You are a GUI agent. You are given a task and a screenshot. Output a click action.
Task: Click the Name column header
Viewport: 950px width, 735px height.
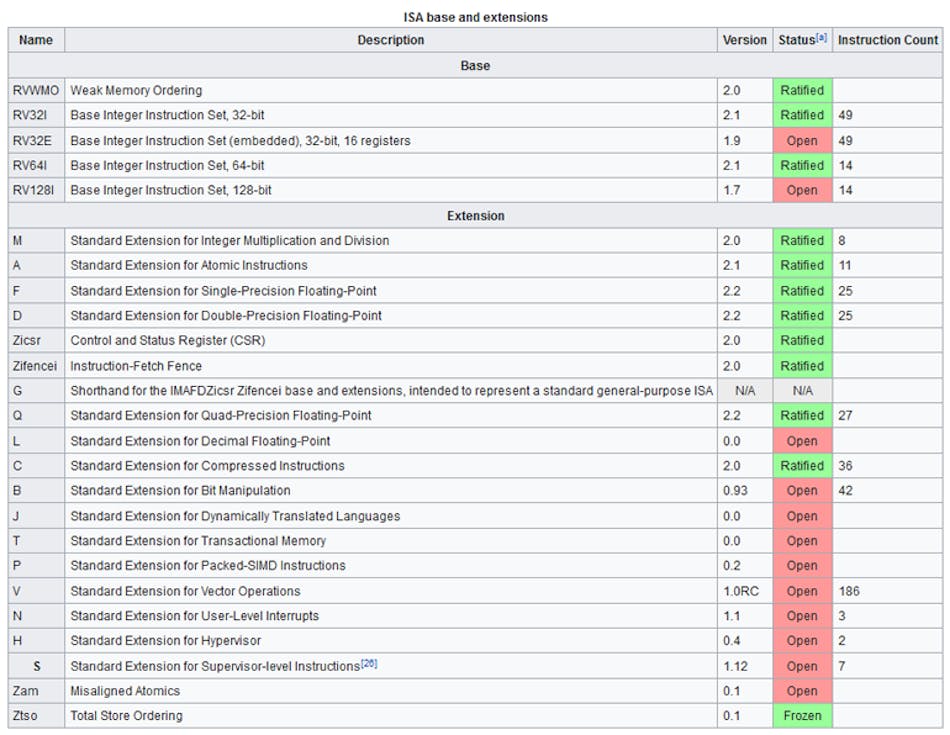coord(36,40)
